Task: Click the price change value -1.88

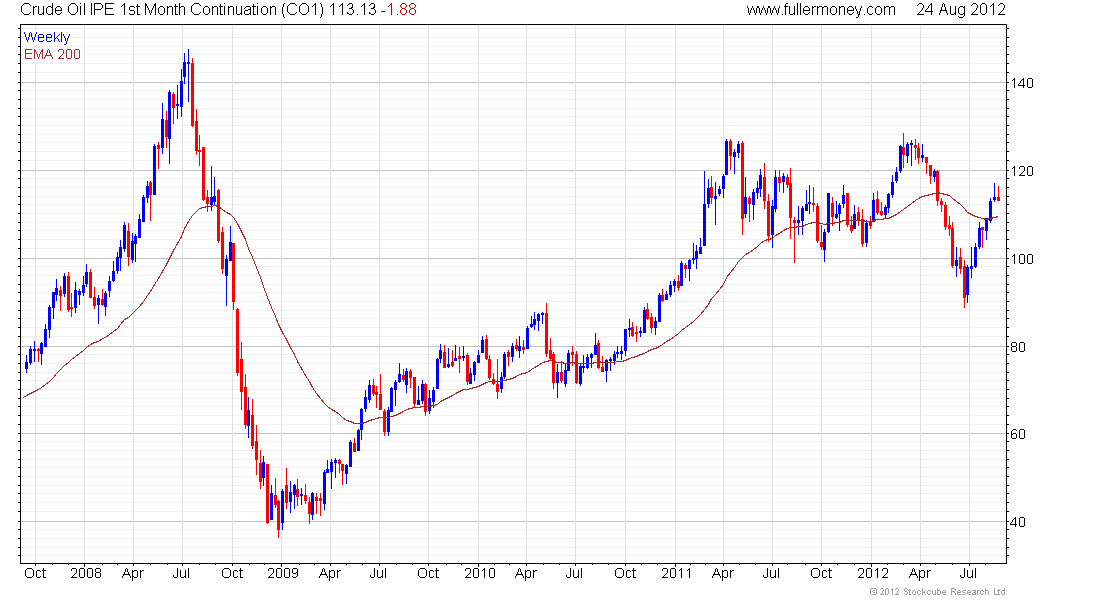Action: [398, 10]
